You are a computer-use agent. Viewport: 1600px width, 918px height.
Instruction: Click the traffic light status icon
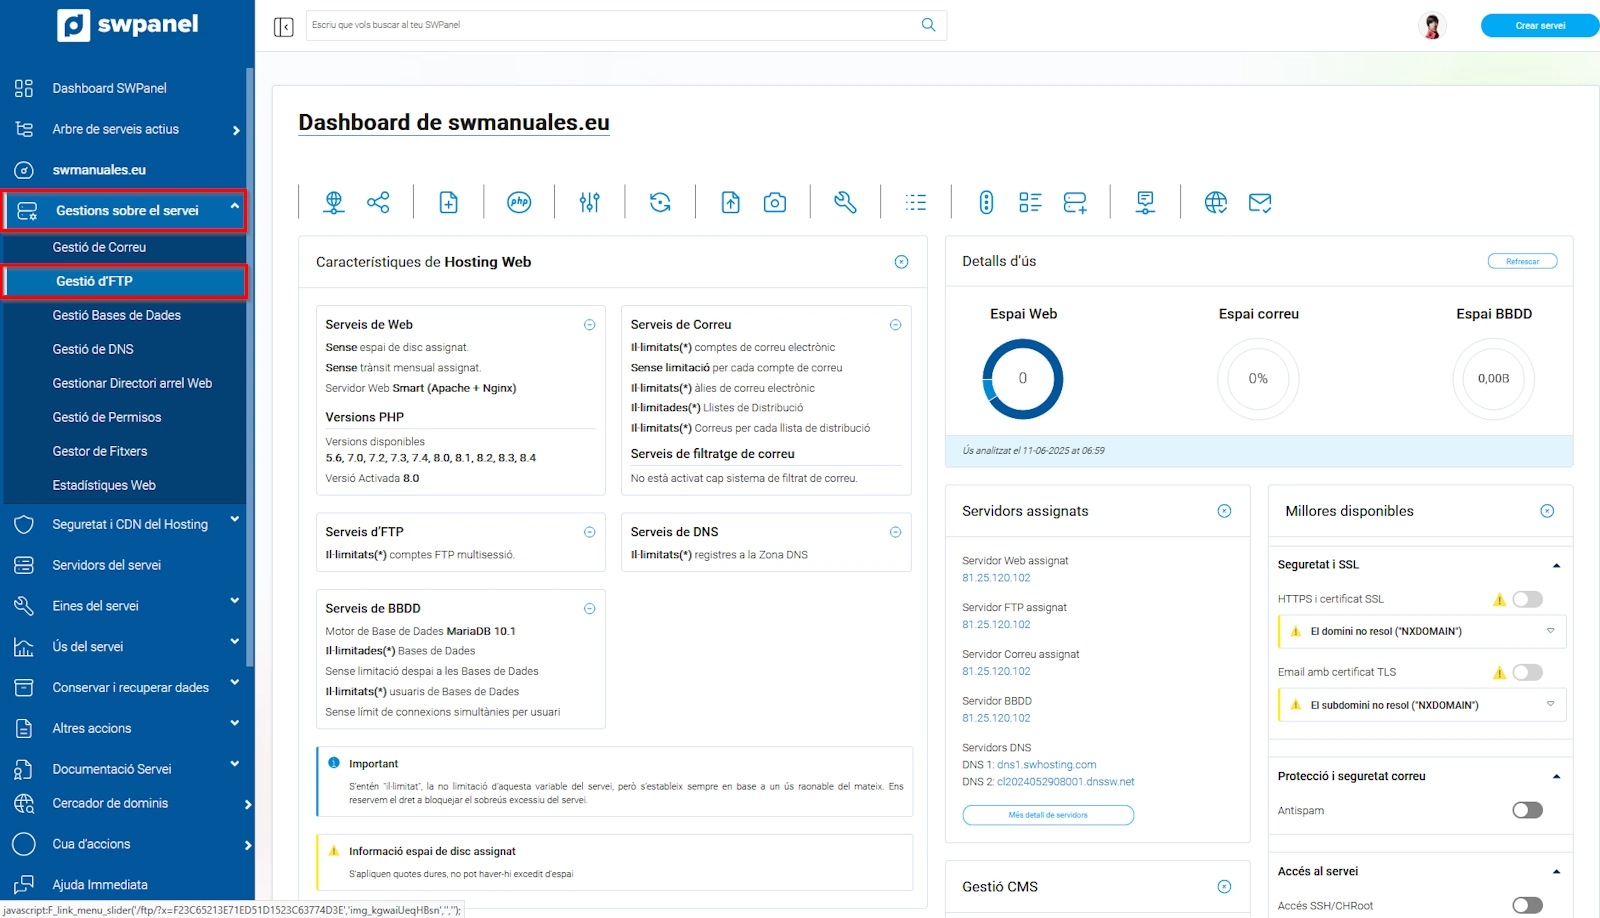986,202
